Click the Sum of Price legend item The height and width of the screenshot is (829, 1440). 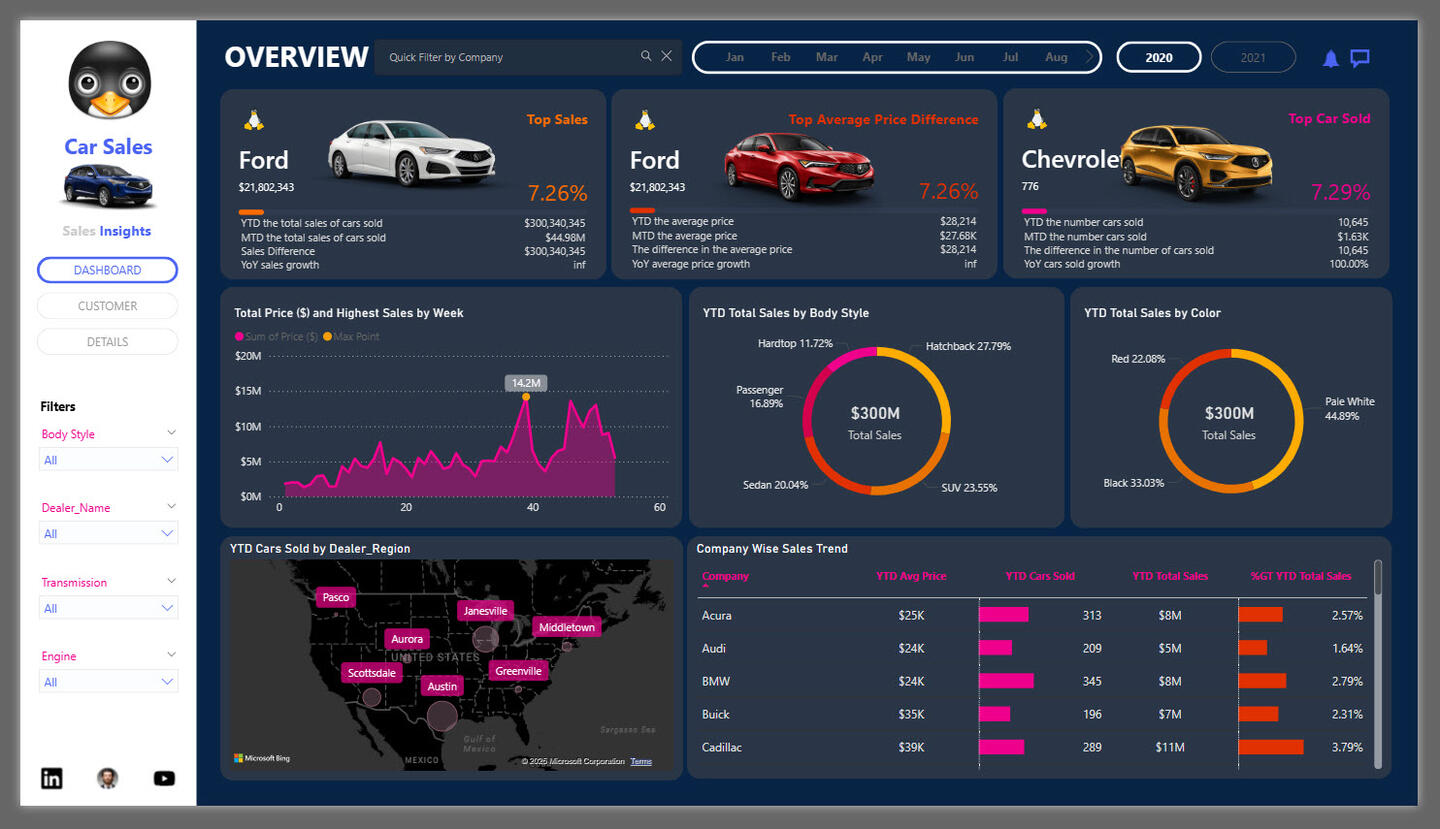pyautogui.click(x=276, y=337)
